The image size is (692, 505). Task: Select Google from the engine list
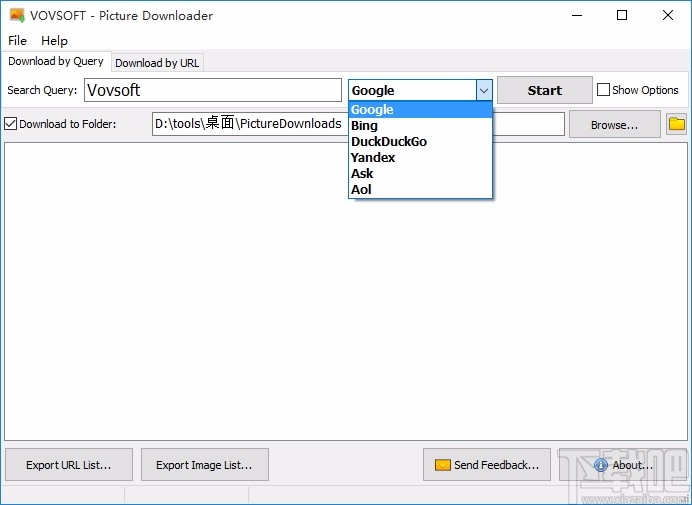[420, 109]
